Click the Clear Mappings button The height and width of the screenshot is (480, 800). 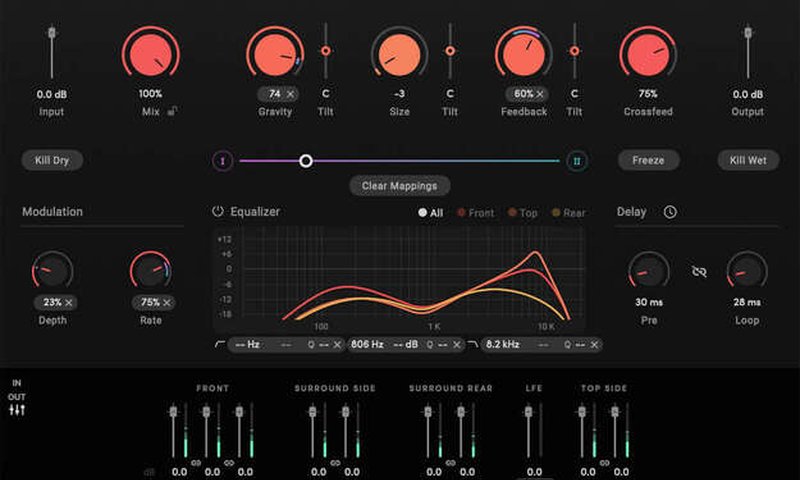[400, 186]
